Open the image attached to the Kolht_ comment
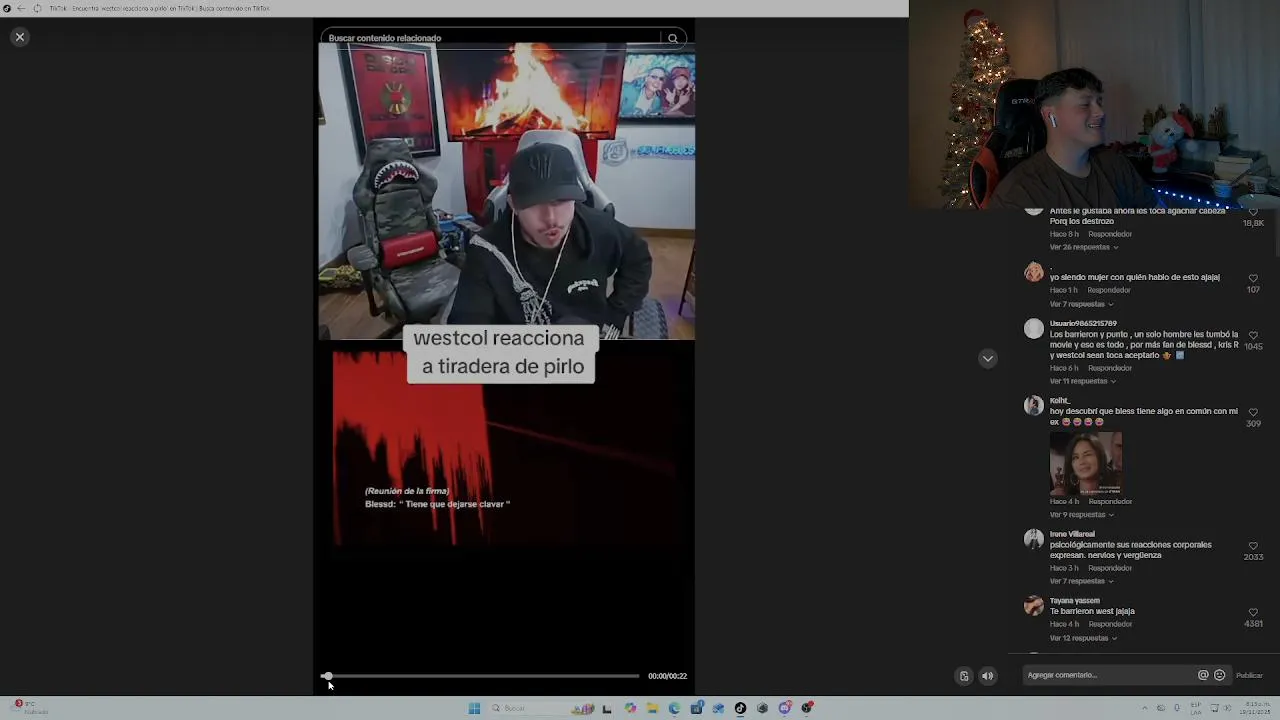This screenshot has height=720, width=1280. click(1086, 463)
